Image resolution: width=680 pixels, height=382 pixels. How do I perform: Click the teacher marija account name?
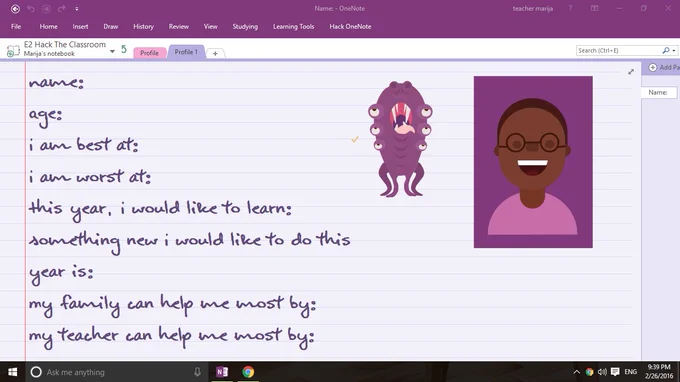click(533, 9)
